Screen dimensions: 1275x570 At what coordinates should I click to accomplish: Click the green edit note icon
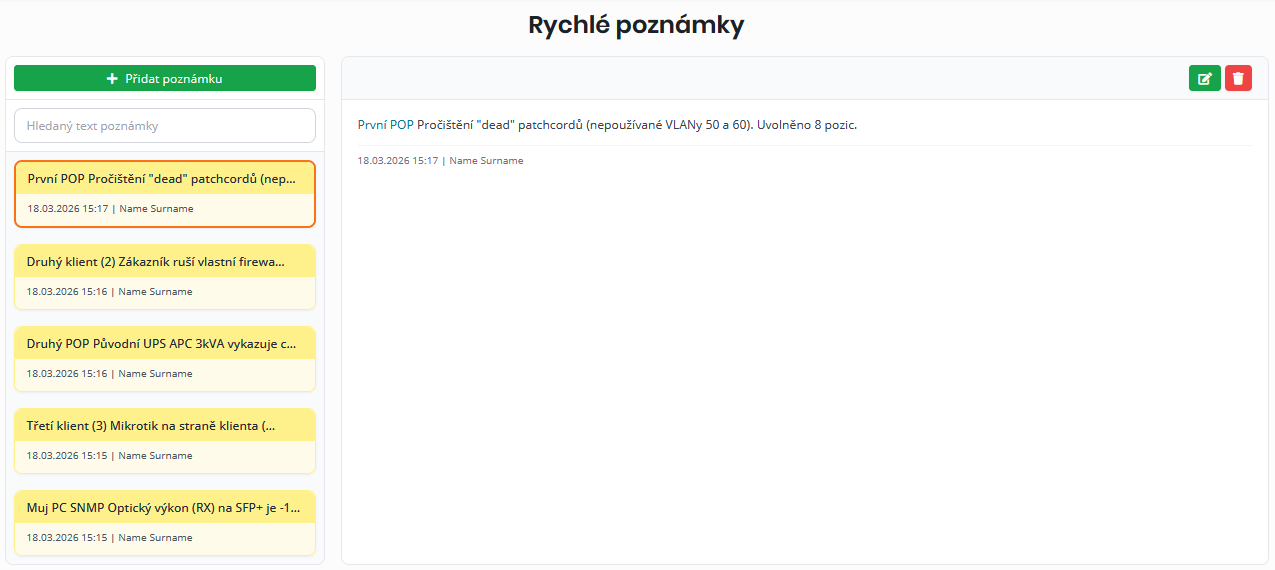(x=1204, y=78)
